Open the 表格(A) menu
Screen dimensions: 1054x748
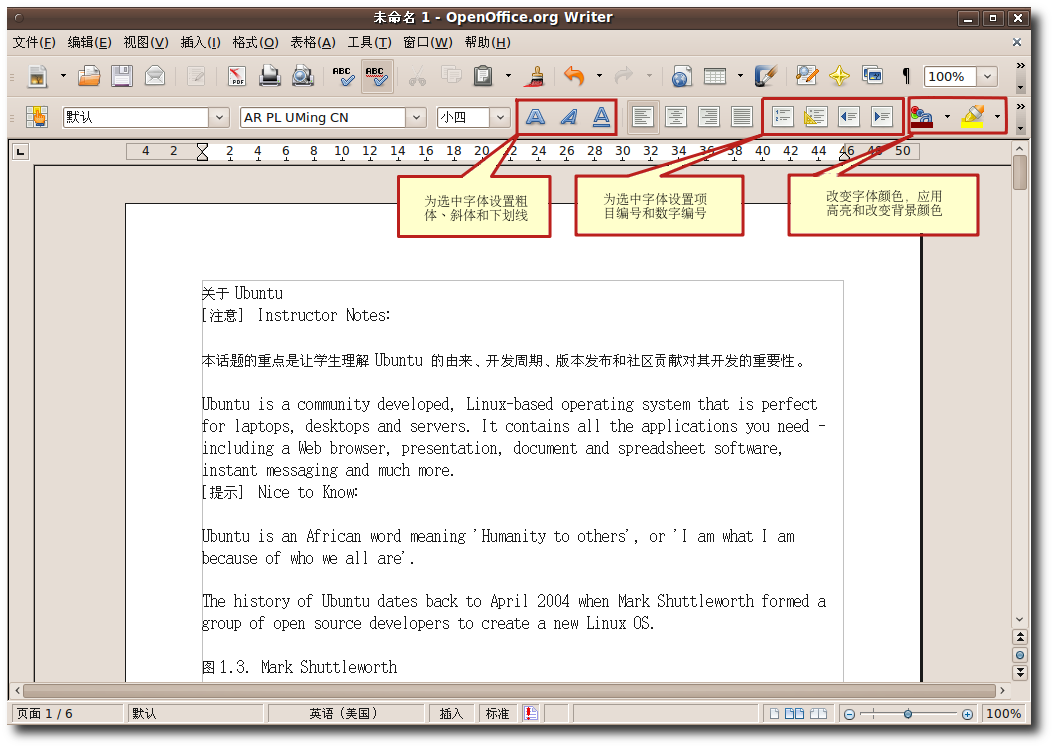tap(313, 42)
